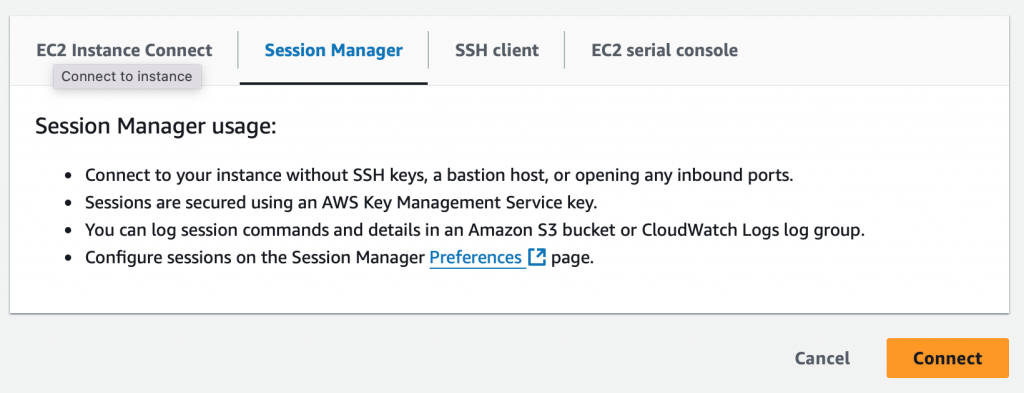
Task: Click the AWS Key Management Service bullet text
Action: click(x=341, y=203)
